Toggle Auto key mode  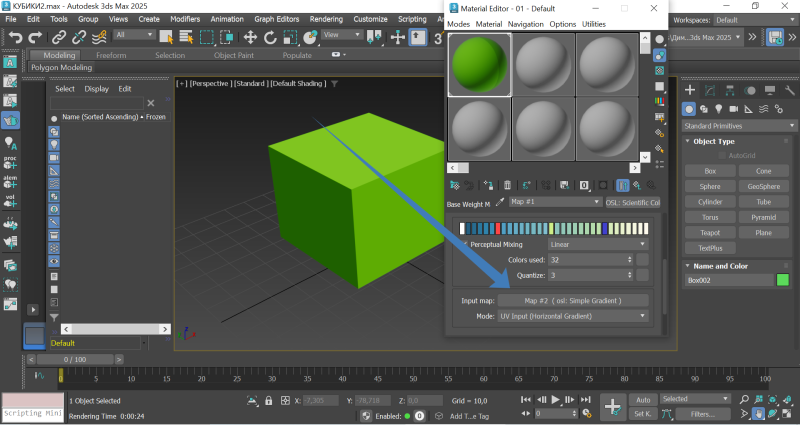tap(643, 399)
